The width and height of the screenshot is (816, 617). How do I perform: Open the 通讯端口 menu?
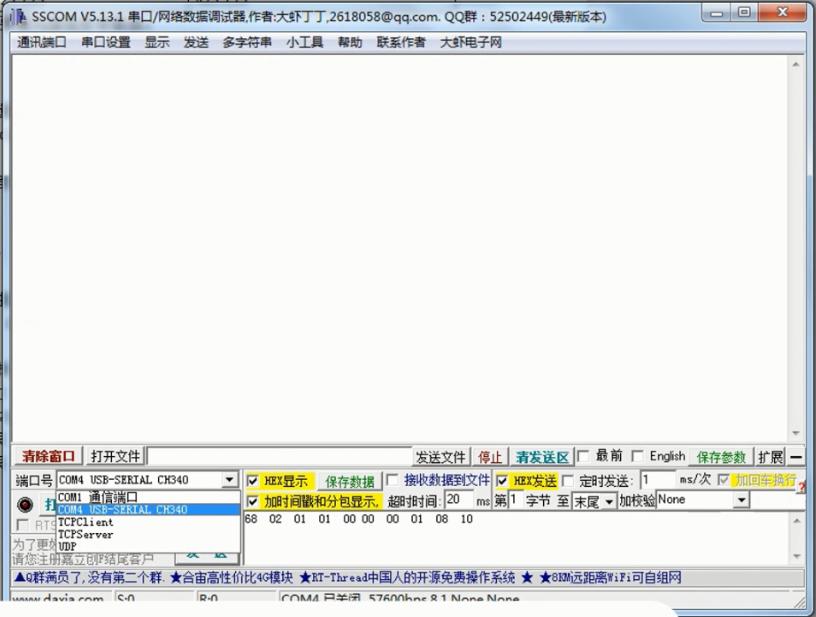pyautogui.click(x=42, y=42)
